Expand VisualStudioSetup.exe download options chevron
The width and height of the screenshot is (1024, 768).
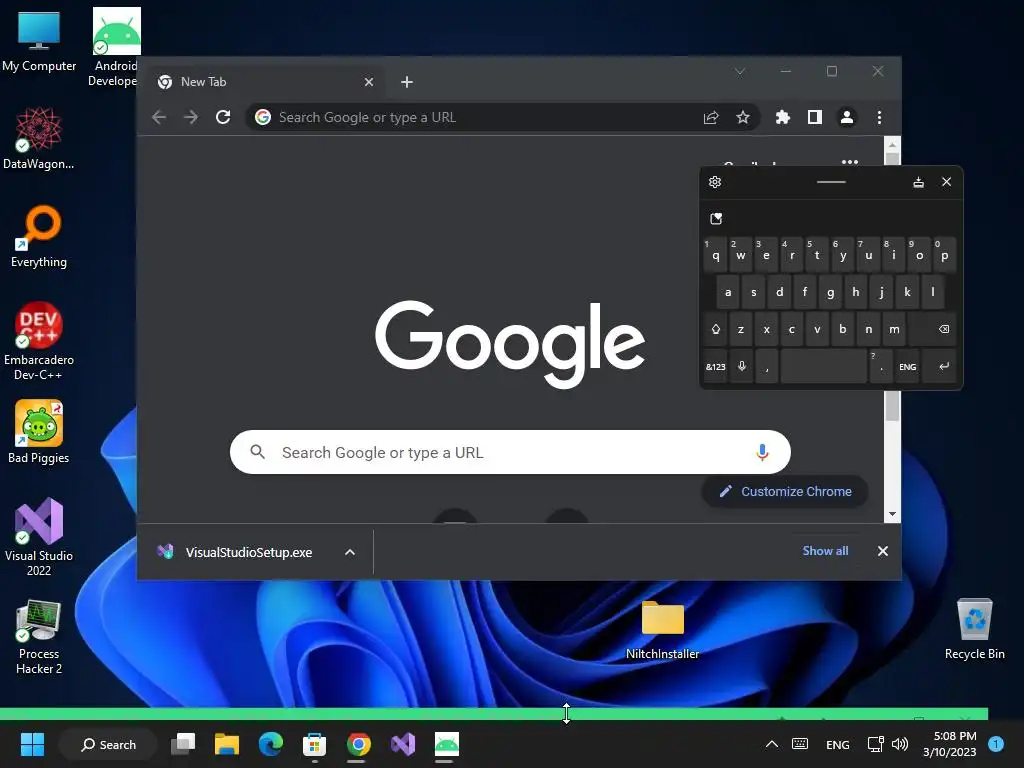coord(350,552)
